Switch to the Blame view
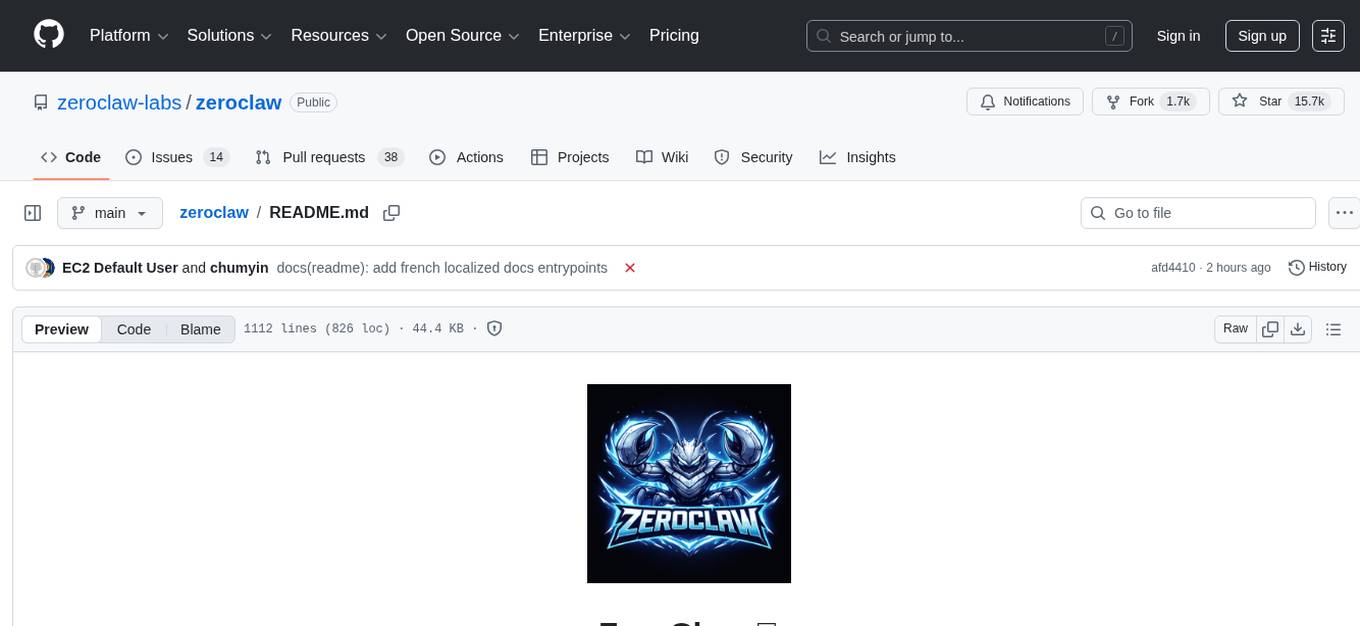 point(200,328)
